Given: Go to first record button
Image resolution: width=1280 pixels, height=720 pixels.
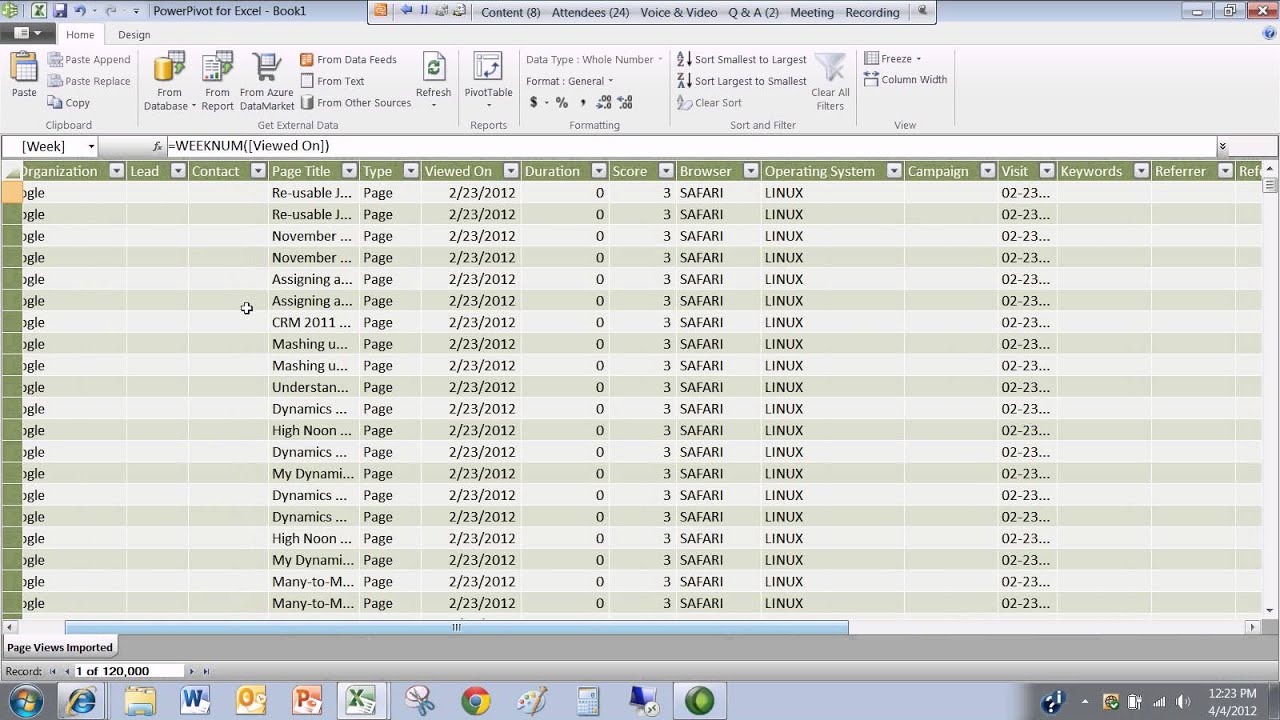Looking at the screenshot, I should click(x=55, y=671).
